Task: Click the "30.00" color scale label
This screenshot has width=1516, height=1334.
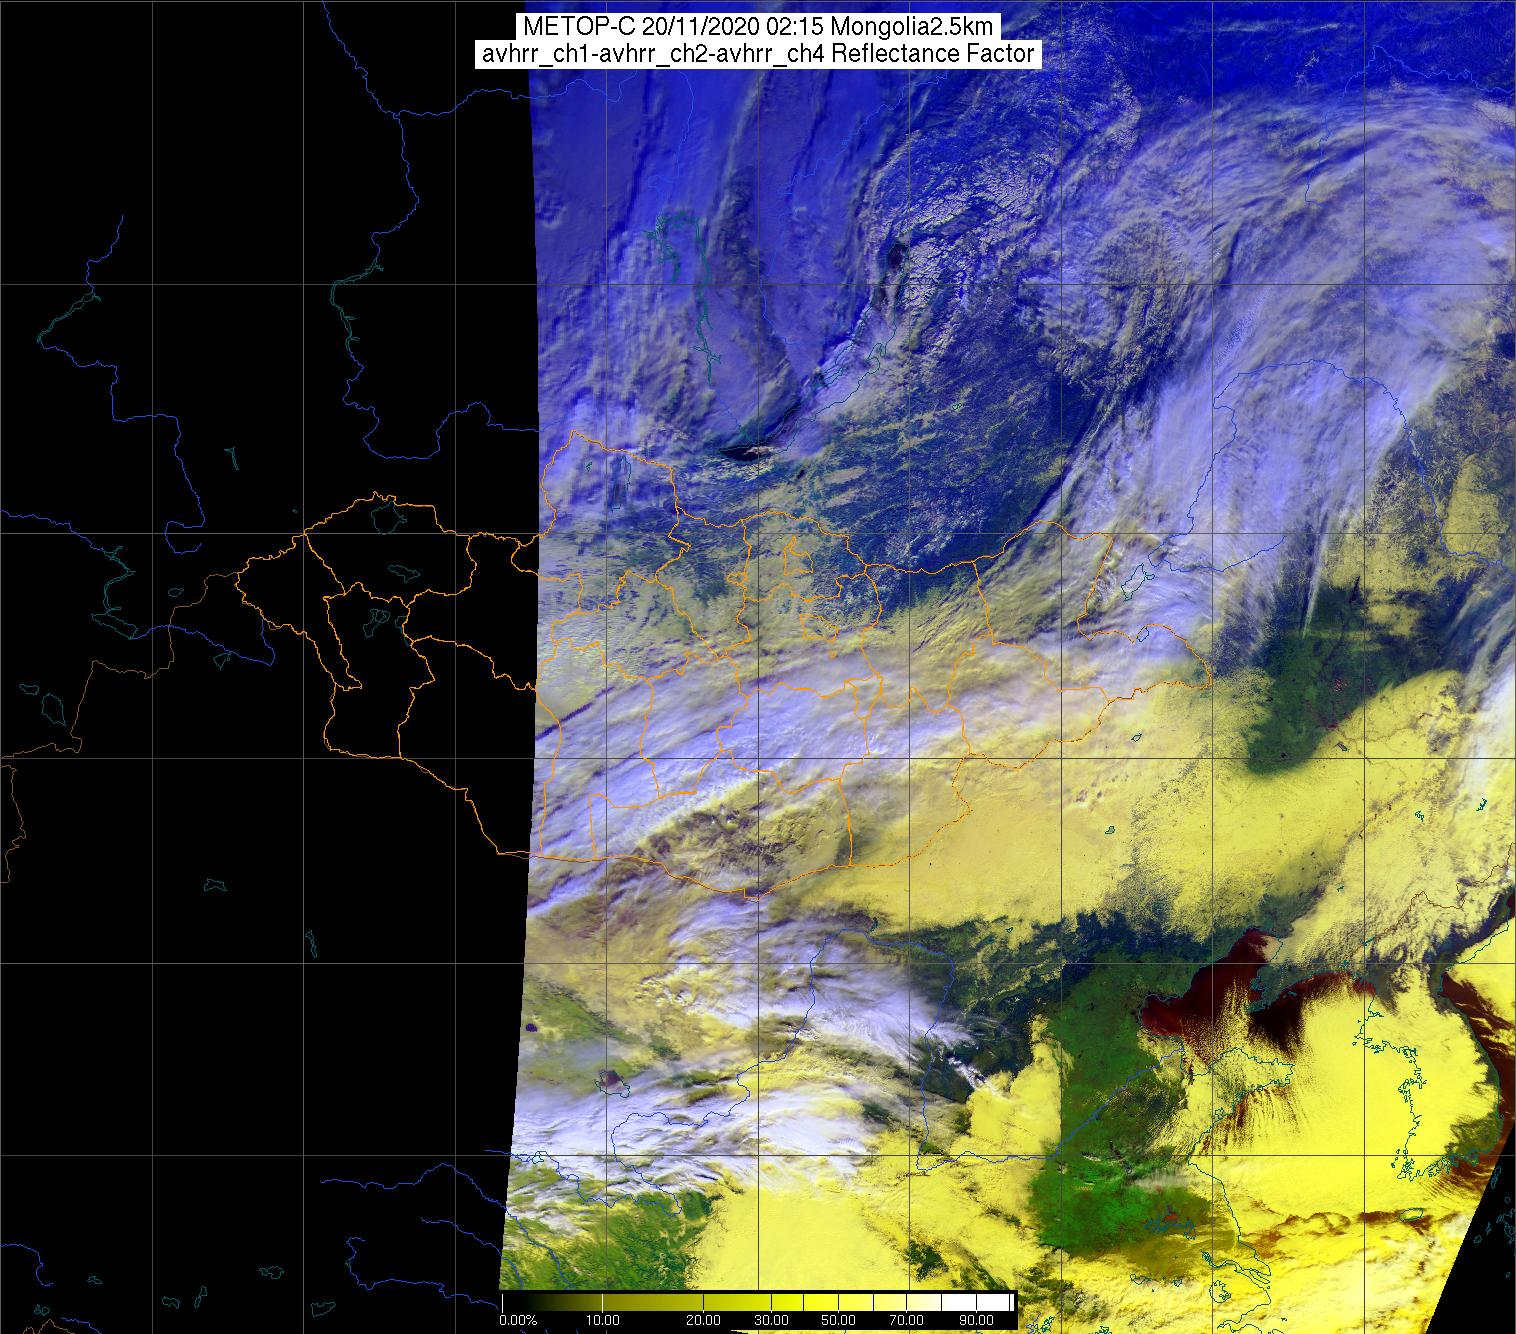Action: pyautogui.click(x=769, y=1321)
